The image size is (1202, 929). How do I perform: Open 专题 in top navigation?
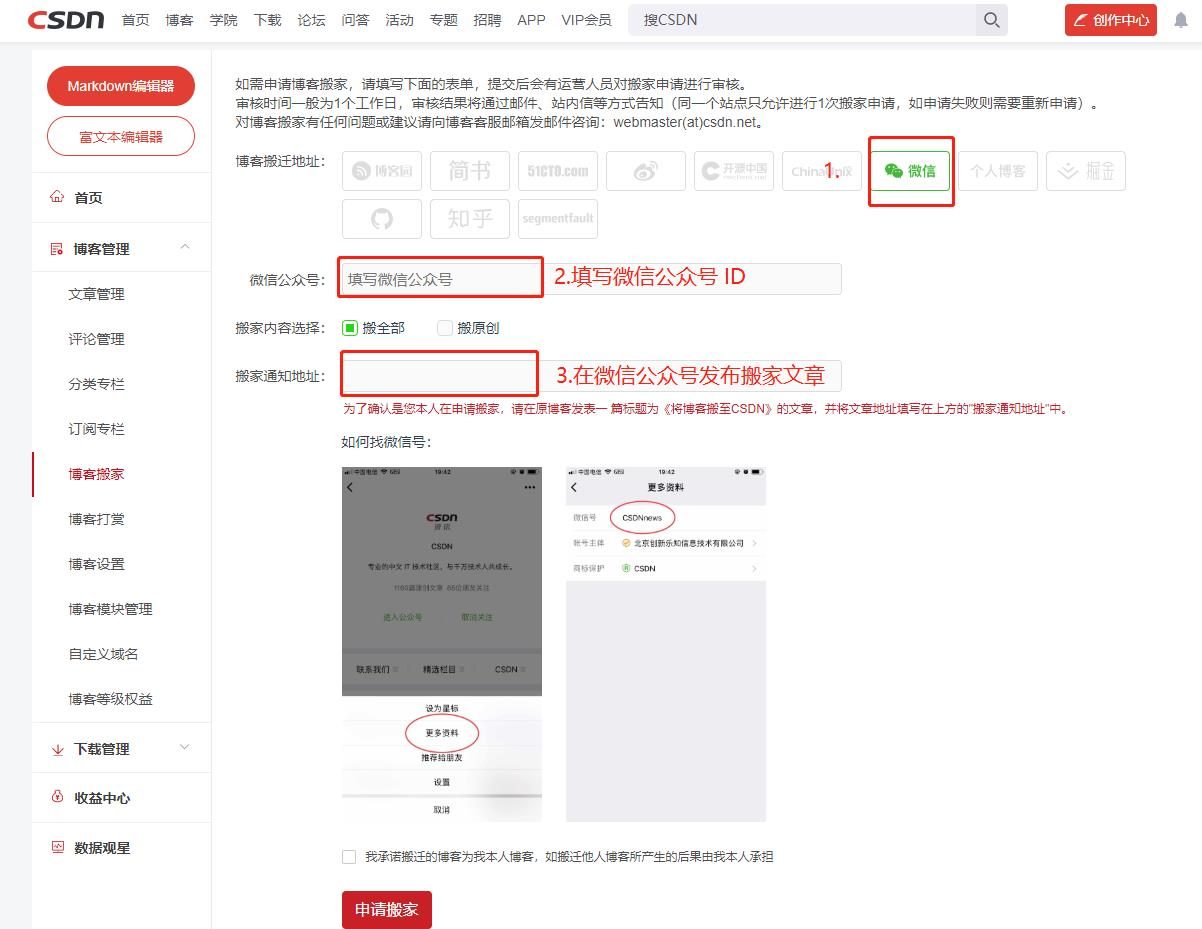(x=444, y=20)
